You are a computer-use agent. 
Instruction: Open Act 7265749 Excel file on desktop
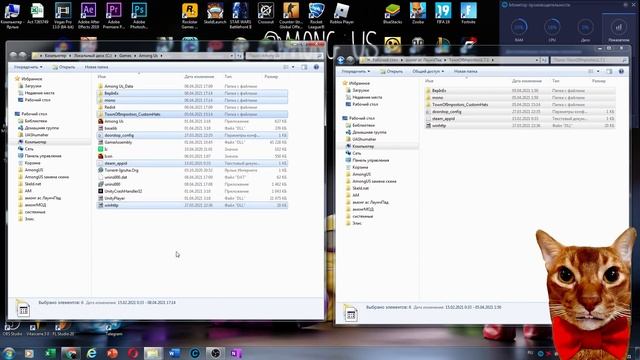click(38, 13)
